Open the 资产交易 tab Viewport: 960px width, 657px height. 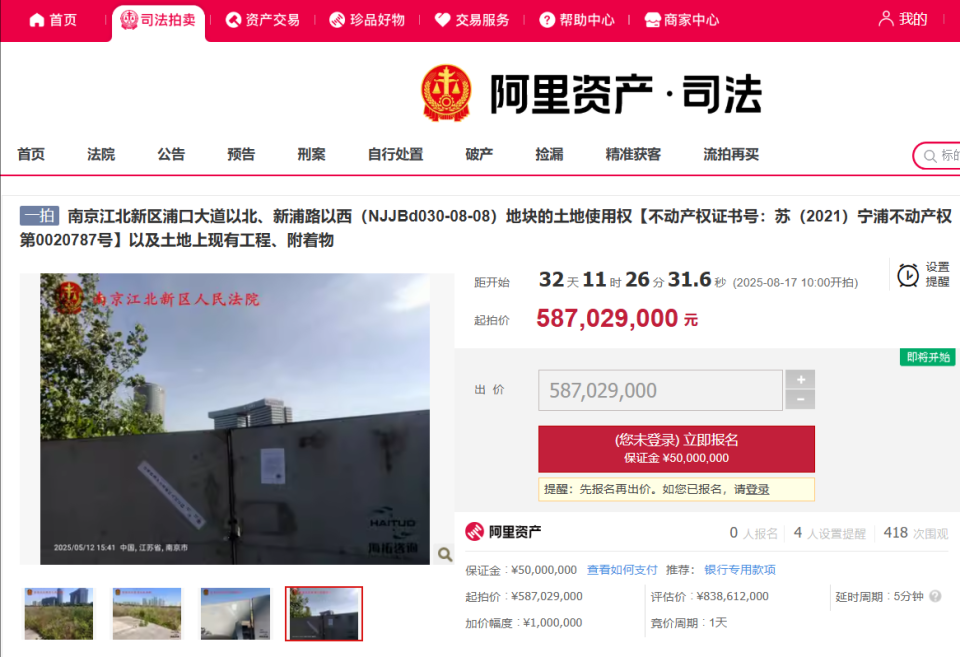[x=263, y=20]
